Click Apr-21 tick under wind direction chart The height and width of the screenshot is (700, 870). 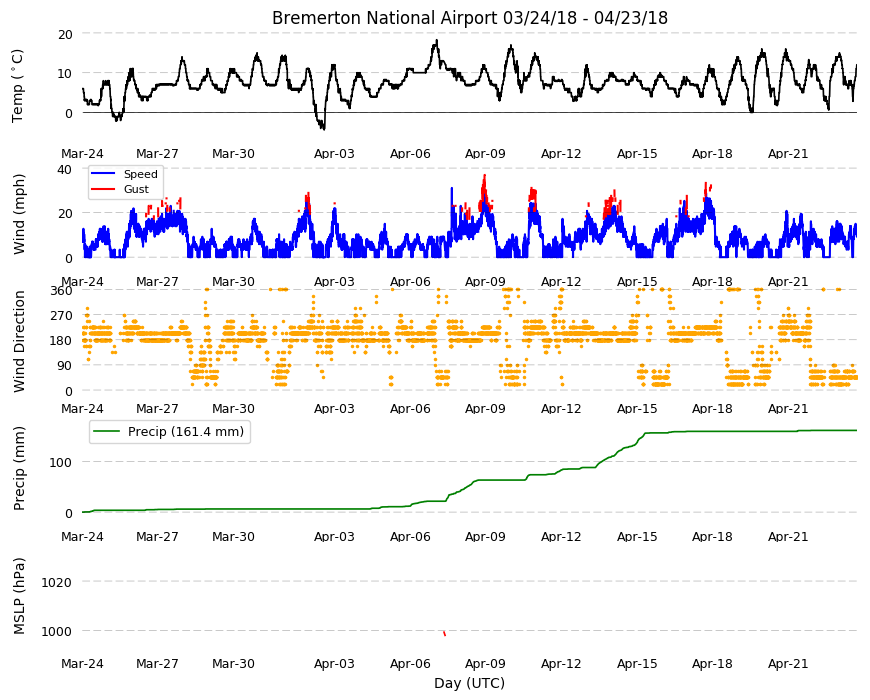[x=788, y=409]
